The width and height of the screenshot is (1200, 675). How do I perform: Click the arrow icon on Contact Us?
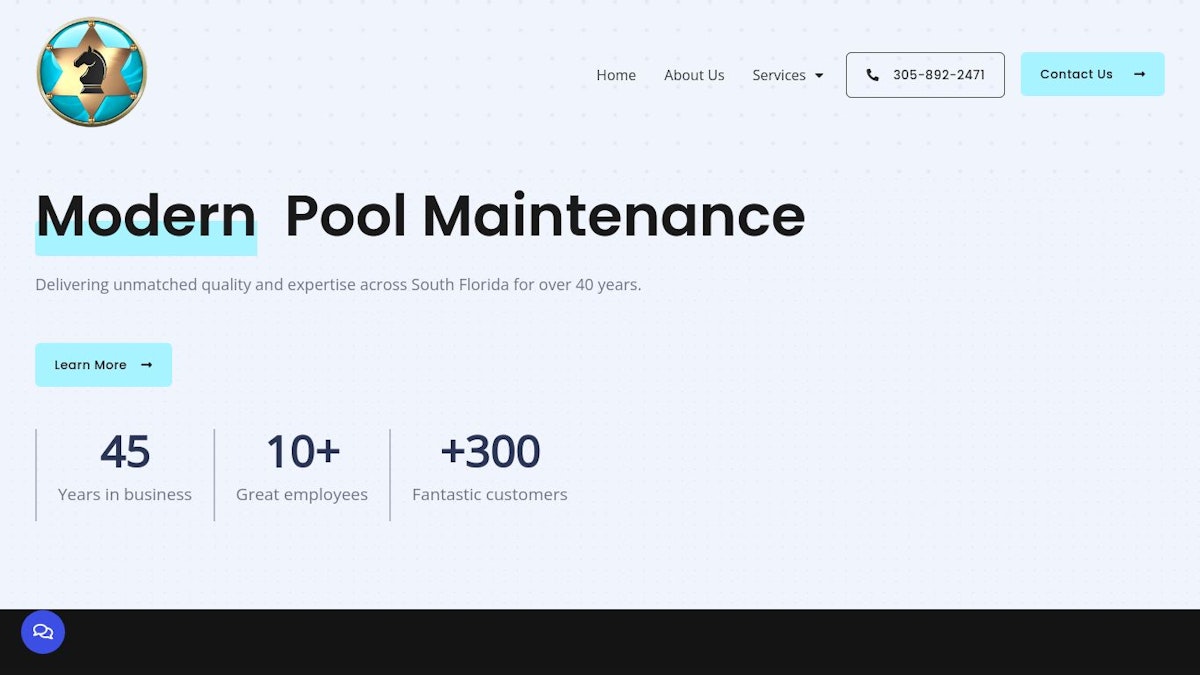point(1139,74)
